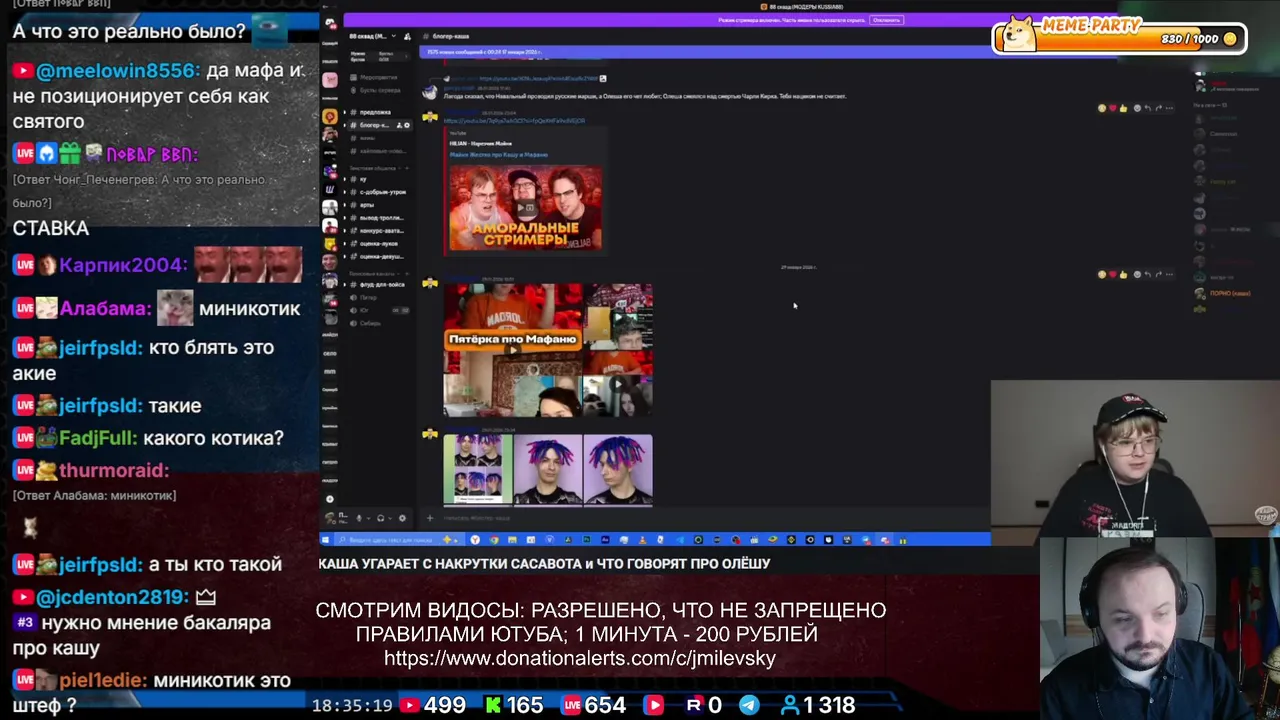The height and width of the screenshot is (720, 1280).
Task: Play the Пятёрка про Мафаню video
Action: click(513, 350)
